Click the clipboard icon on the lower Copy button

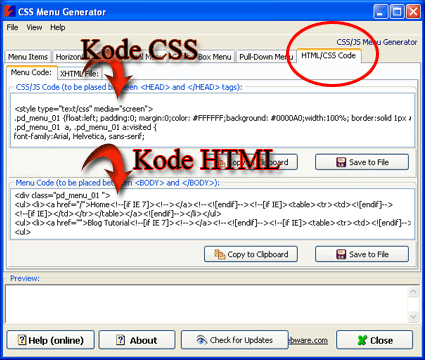click(x=220, y=255)
